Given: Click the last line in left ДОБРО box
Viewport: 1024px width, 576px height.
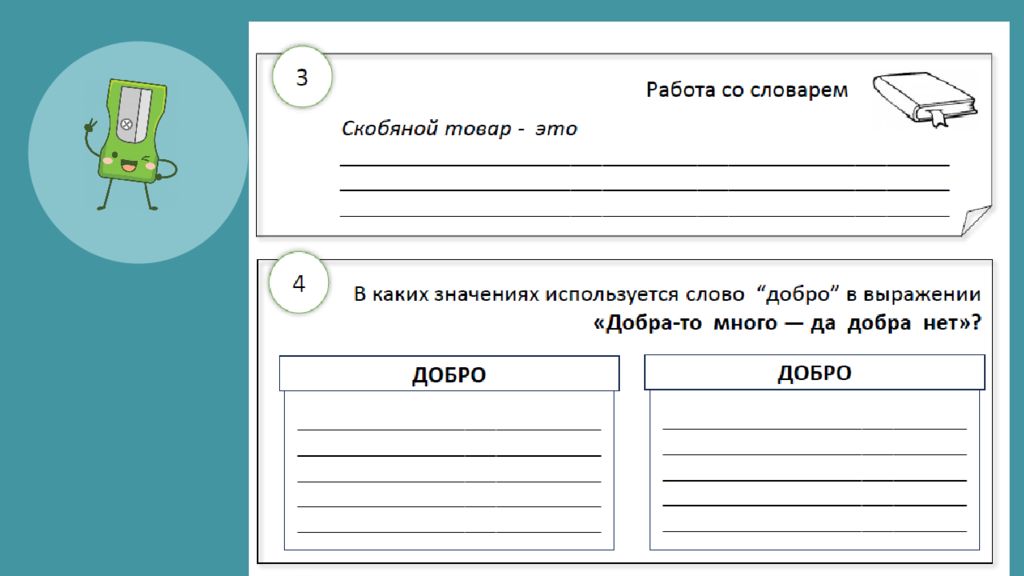Looking at the screenshot, I should click(449, 532).
